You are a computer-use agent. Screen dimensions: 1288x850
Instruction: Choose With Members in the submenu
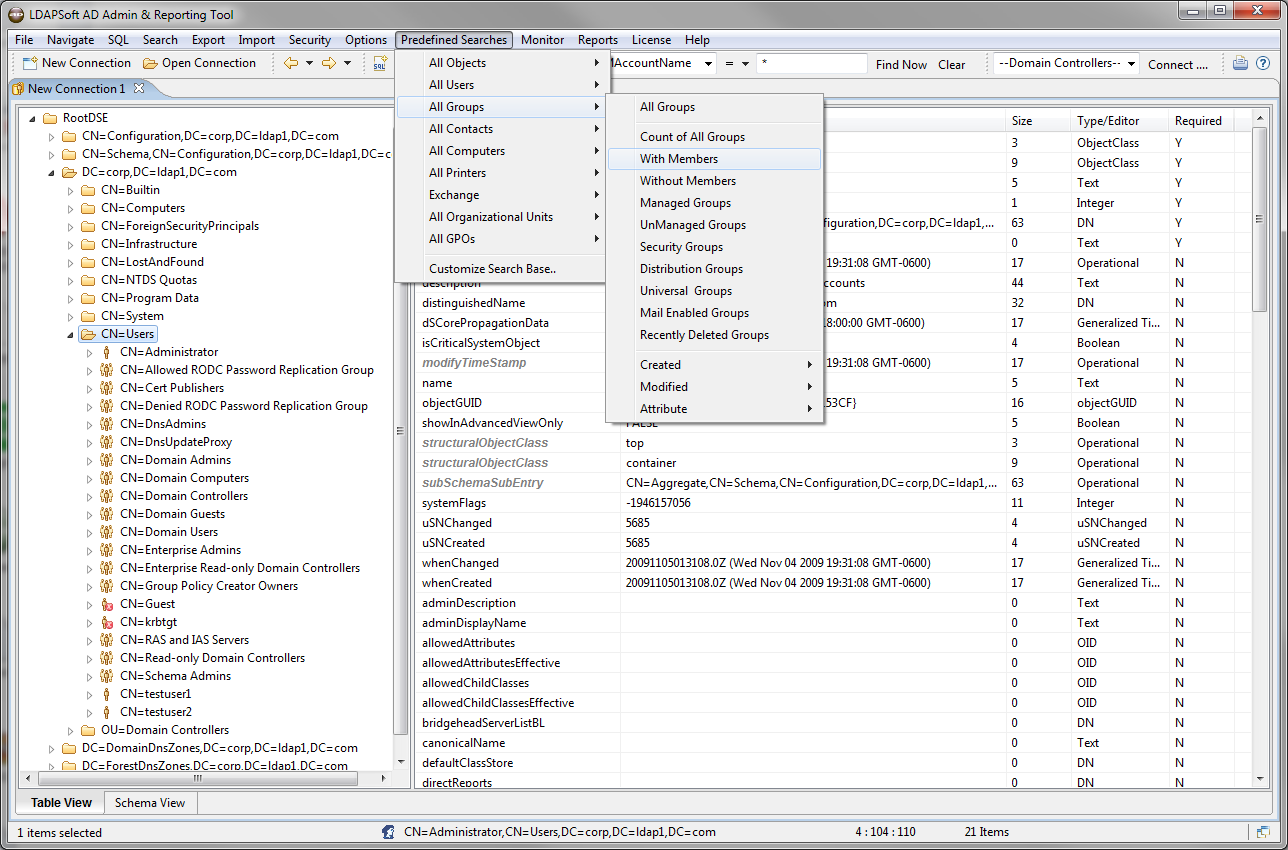tap(714, 159)
